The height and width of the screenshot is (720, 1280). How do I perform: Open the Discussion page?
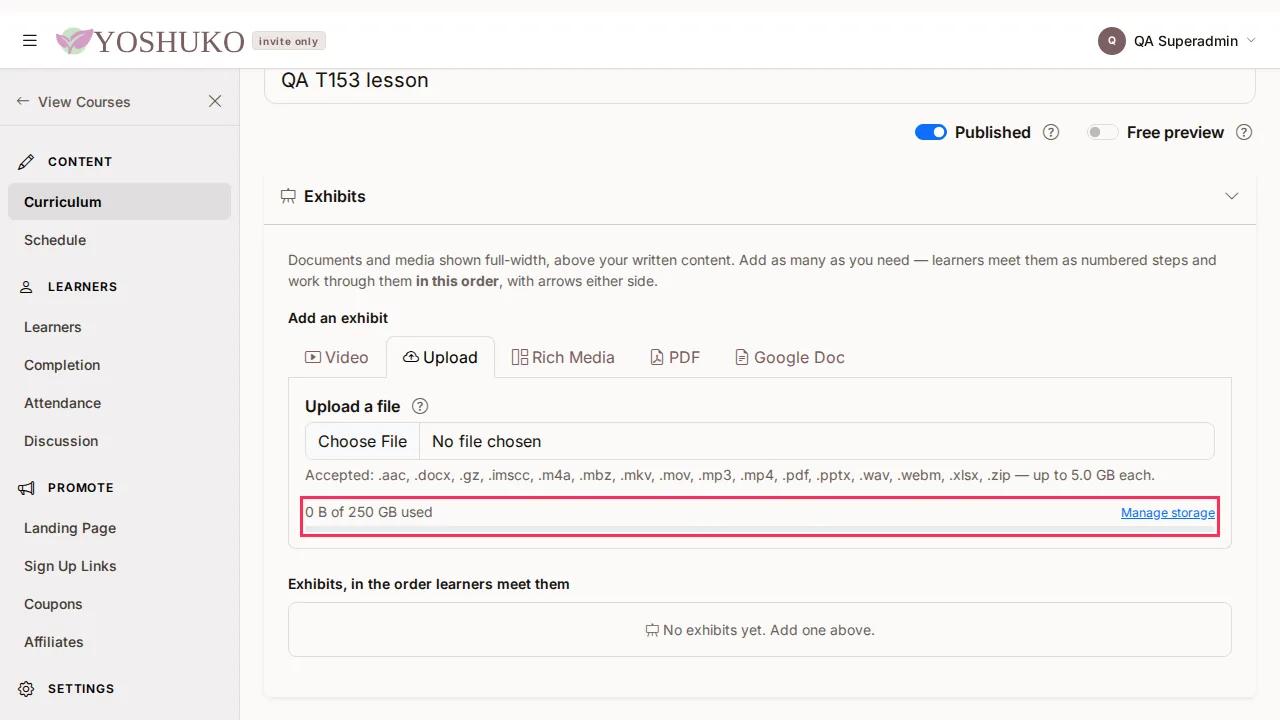pyautogui.click(x=119, y=441)
